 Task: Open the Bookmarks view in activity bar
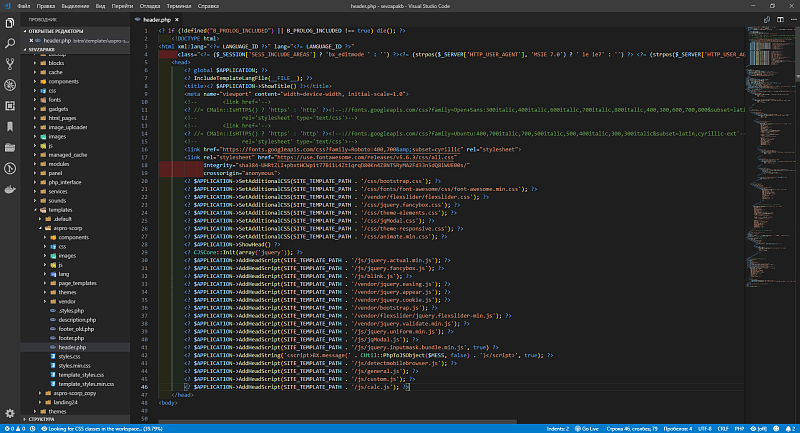coord(10,127)
